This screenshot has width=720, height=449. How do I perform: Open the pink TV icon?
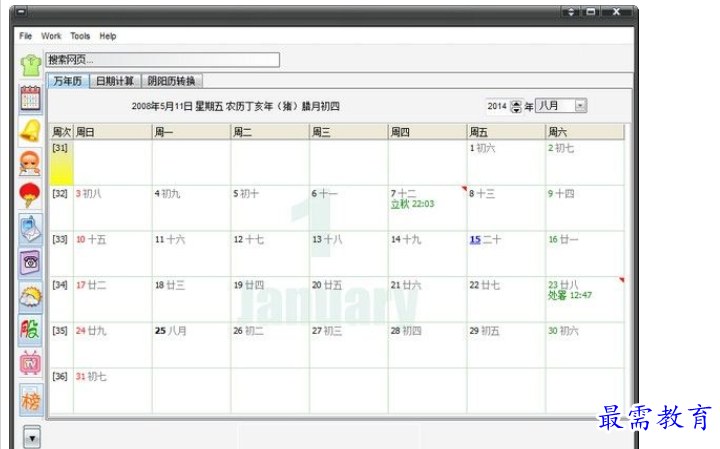(x=31, y=363)
